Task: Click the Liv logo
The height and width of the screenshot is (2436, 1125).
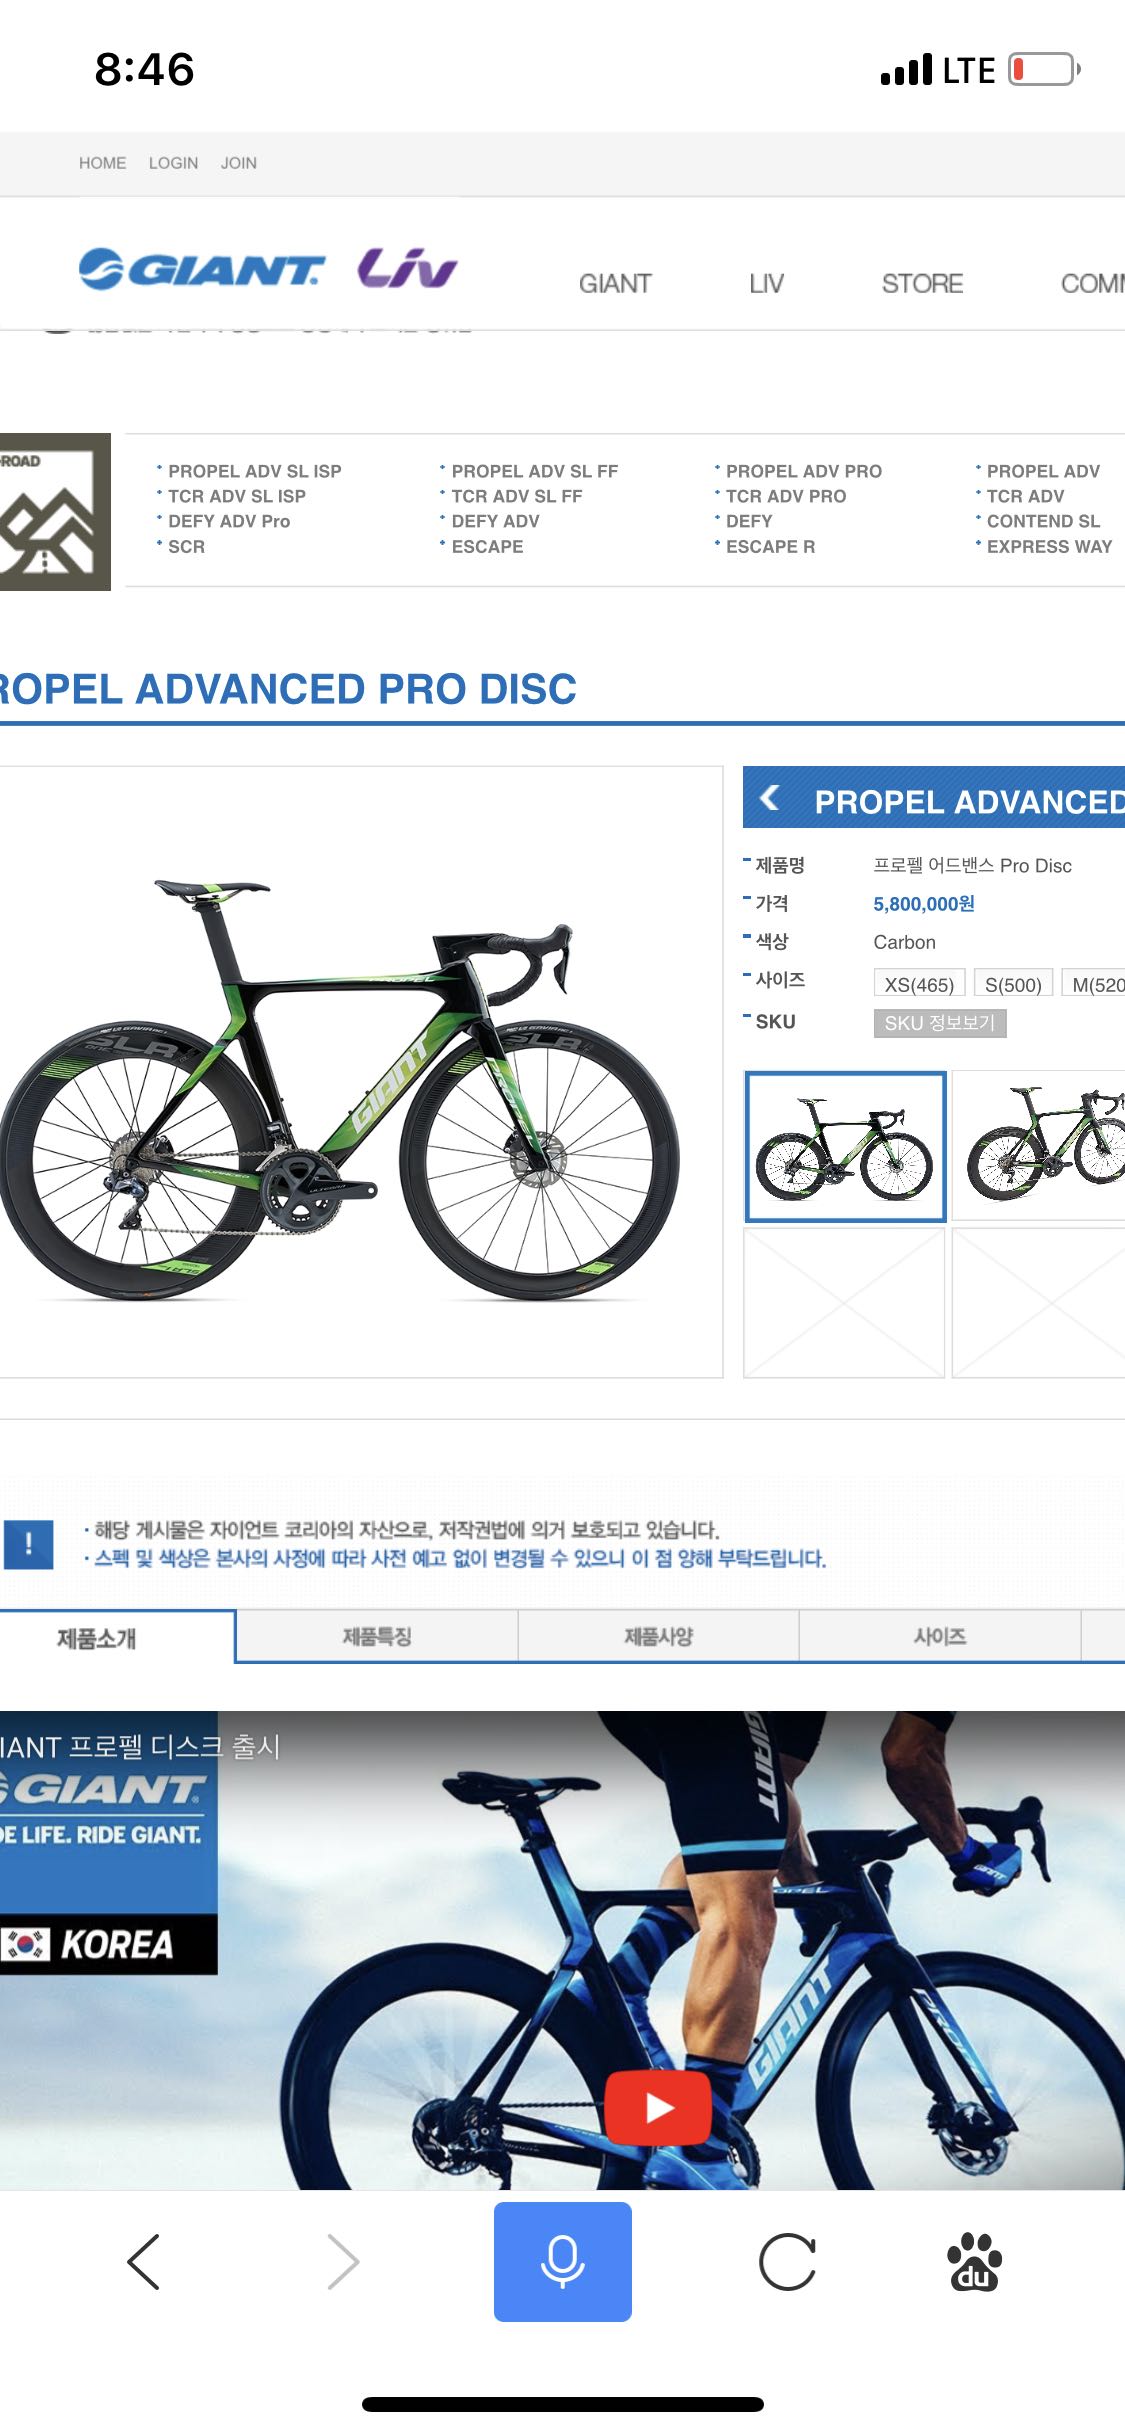Action: click(x=407, y=268)
